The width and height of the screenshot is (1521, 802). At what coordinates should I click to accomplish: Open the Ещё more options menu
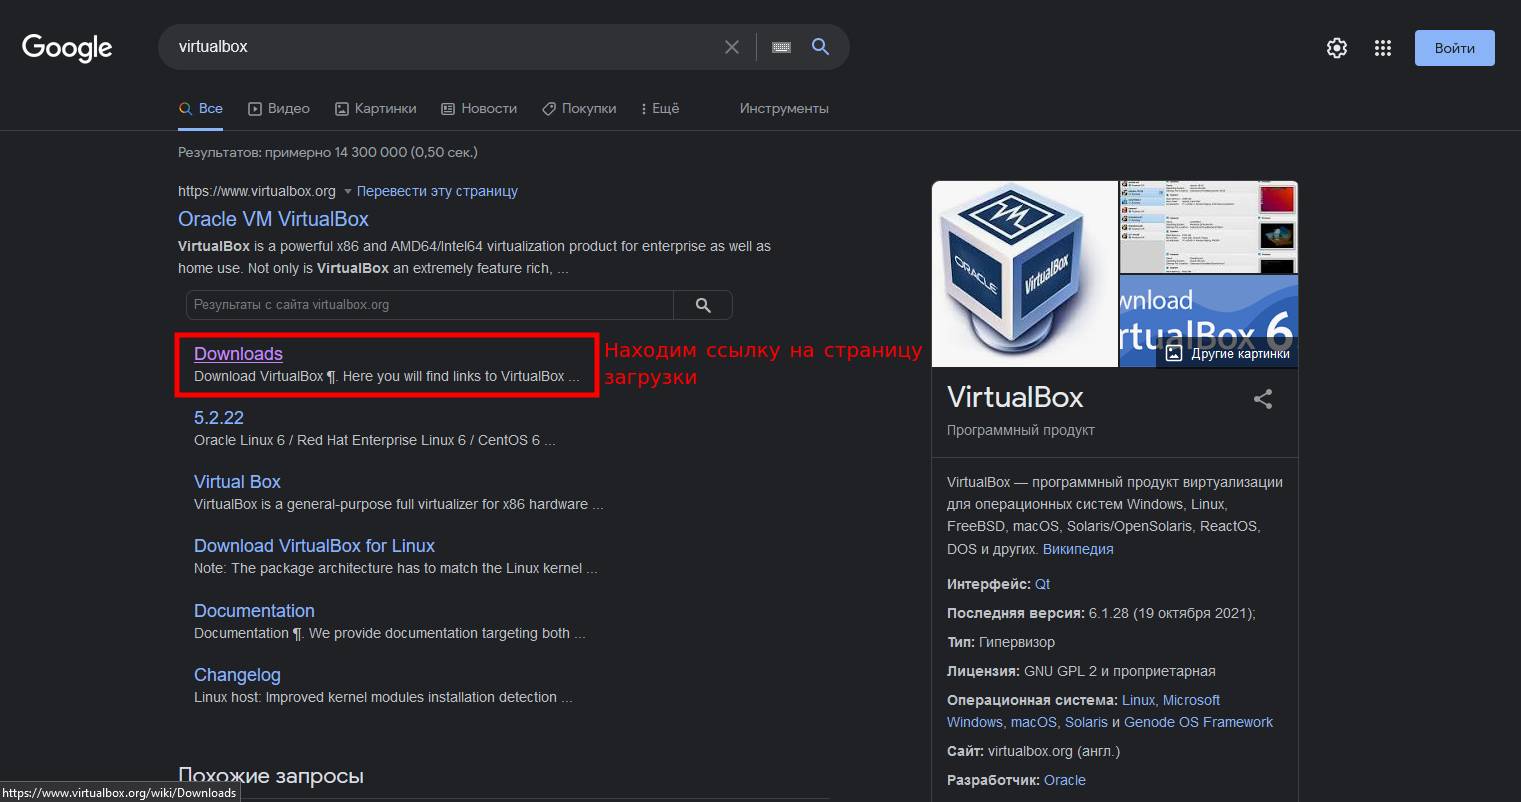click(x=659, y=108)
